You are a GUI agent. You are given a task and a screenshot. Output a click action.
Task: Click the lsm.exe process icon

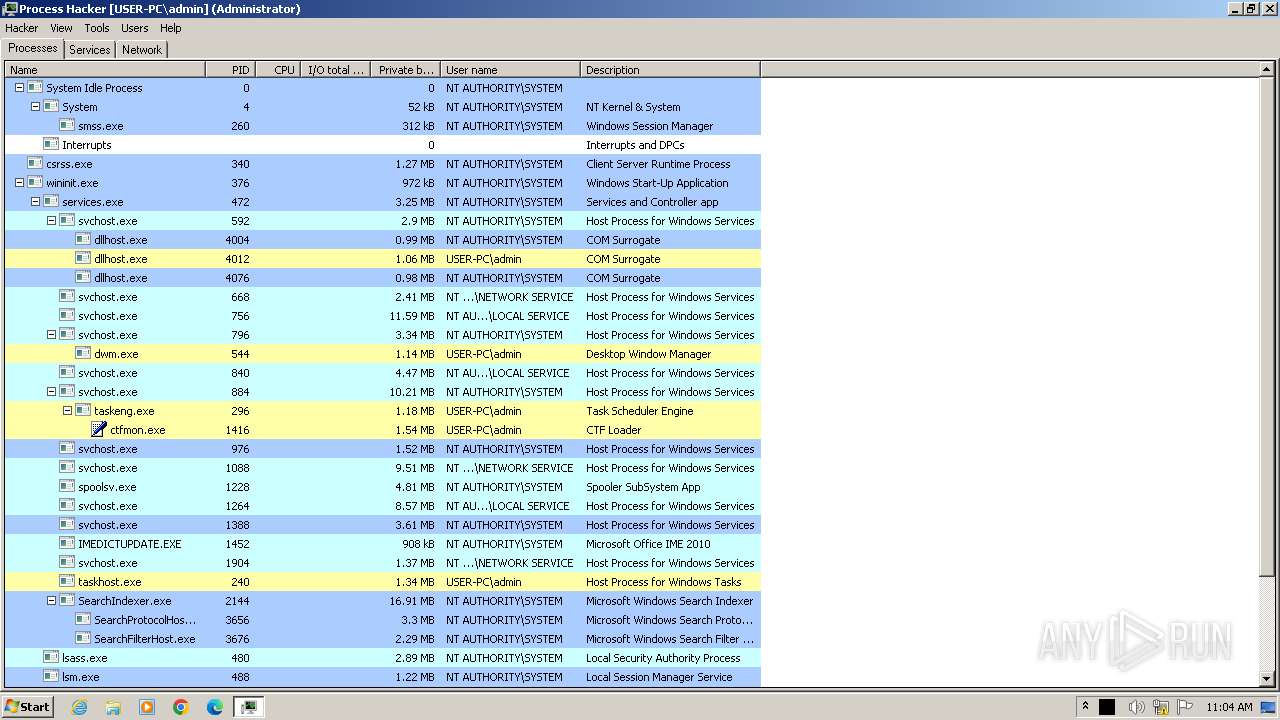[51, 677]
